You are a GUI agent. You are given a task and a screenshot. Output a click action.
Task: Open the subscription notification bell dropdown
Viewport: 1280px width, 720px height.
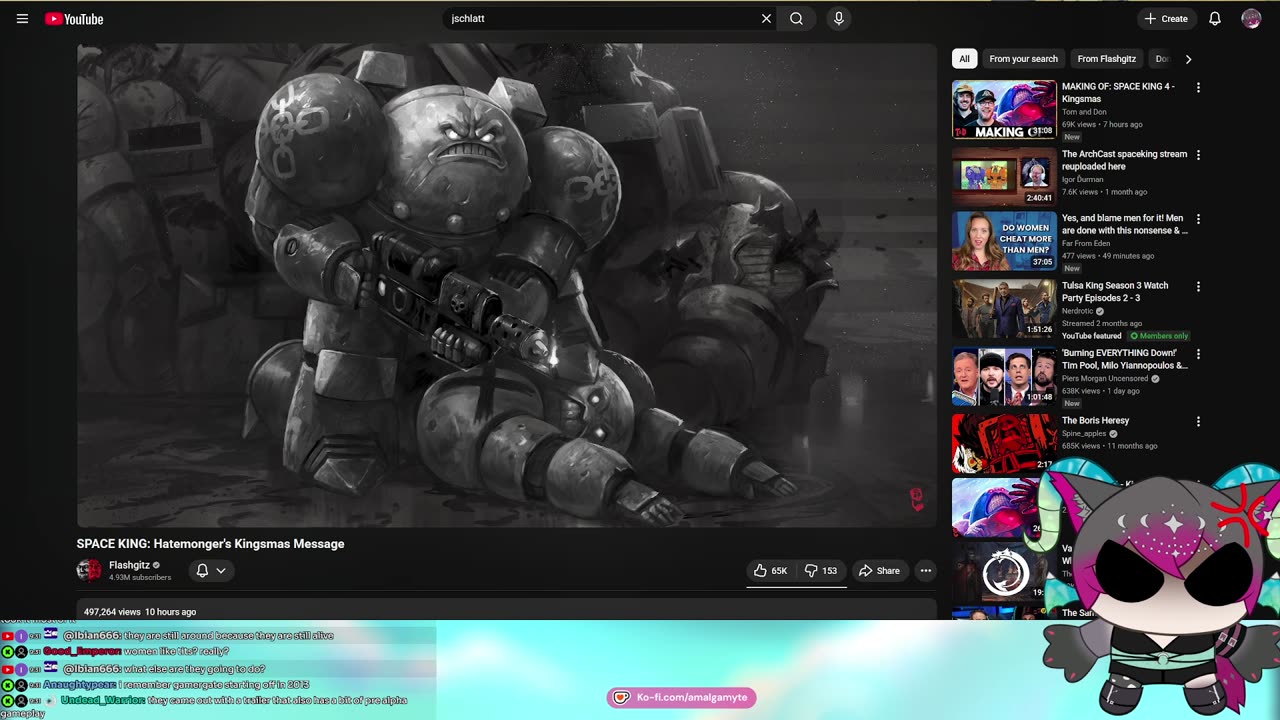click(211, 571)
